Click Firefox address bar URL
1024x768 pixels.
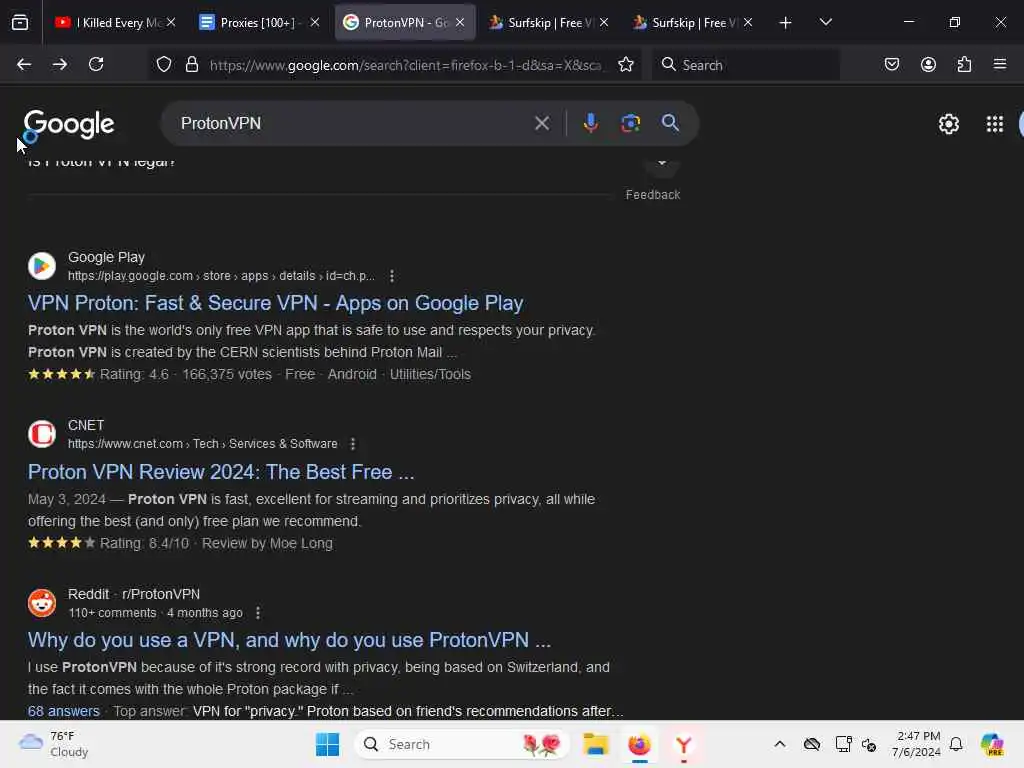click(x=405, y=65)
